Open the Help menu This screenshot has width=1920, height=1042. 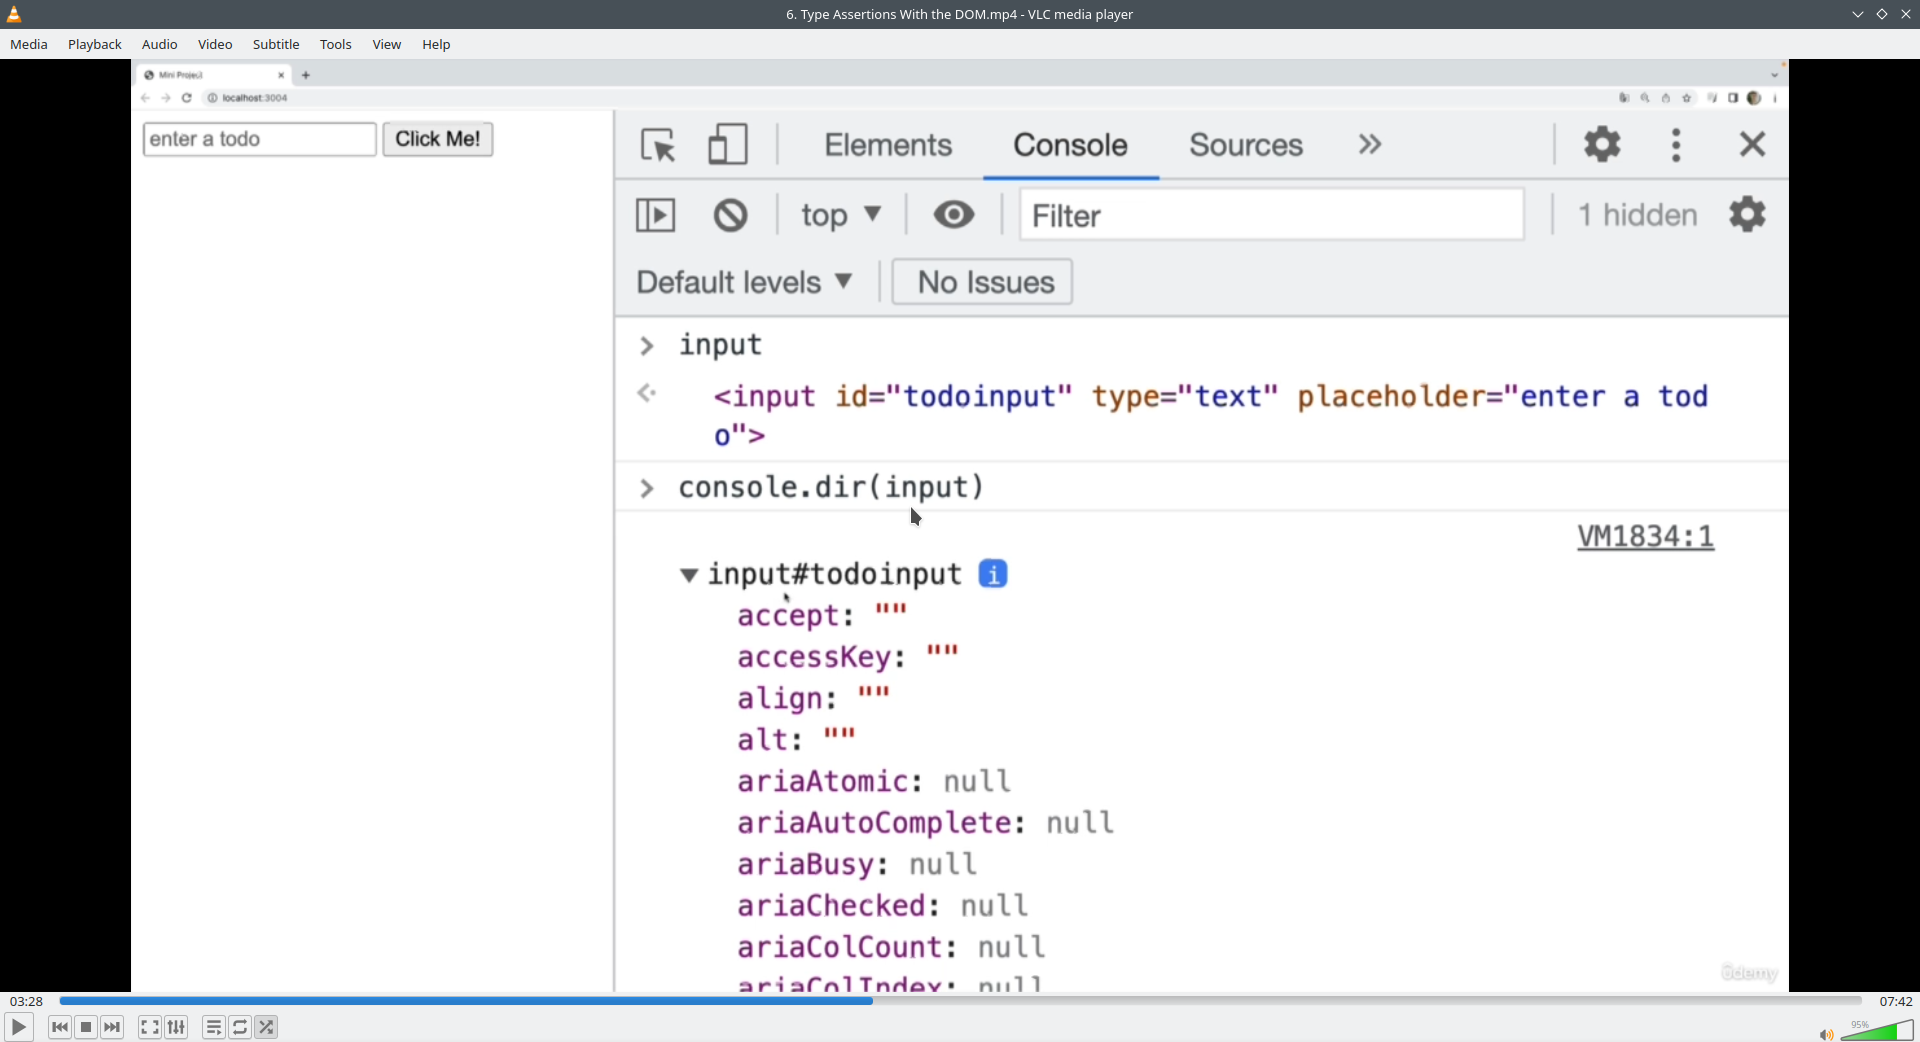(436, 44)
